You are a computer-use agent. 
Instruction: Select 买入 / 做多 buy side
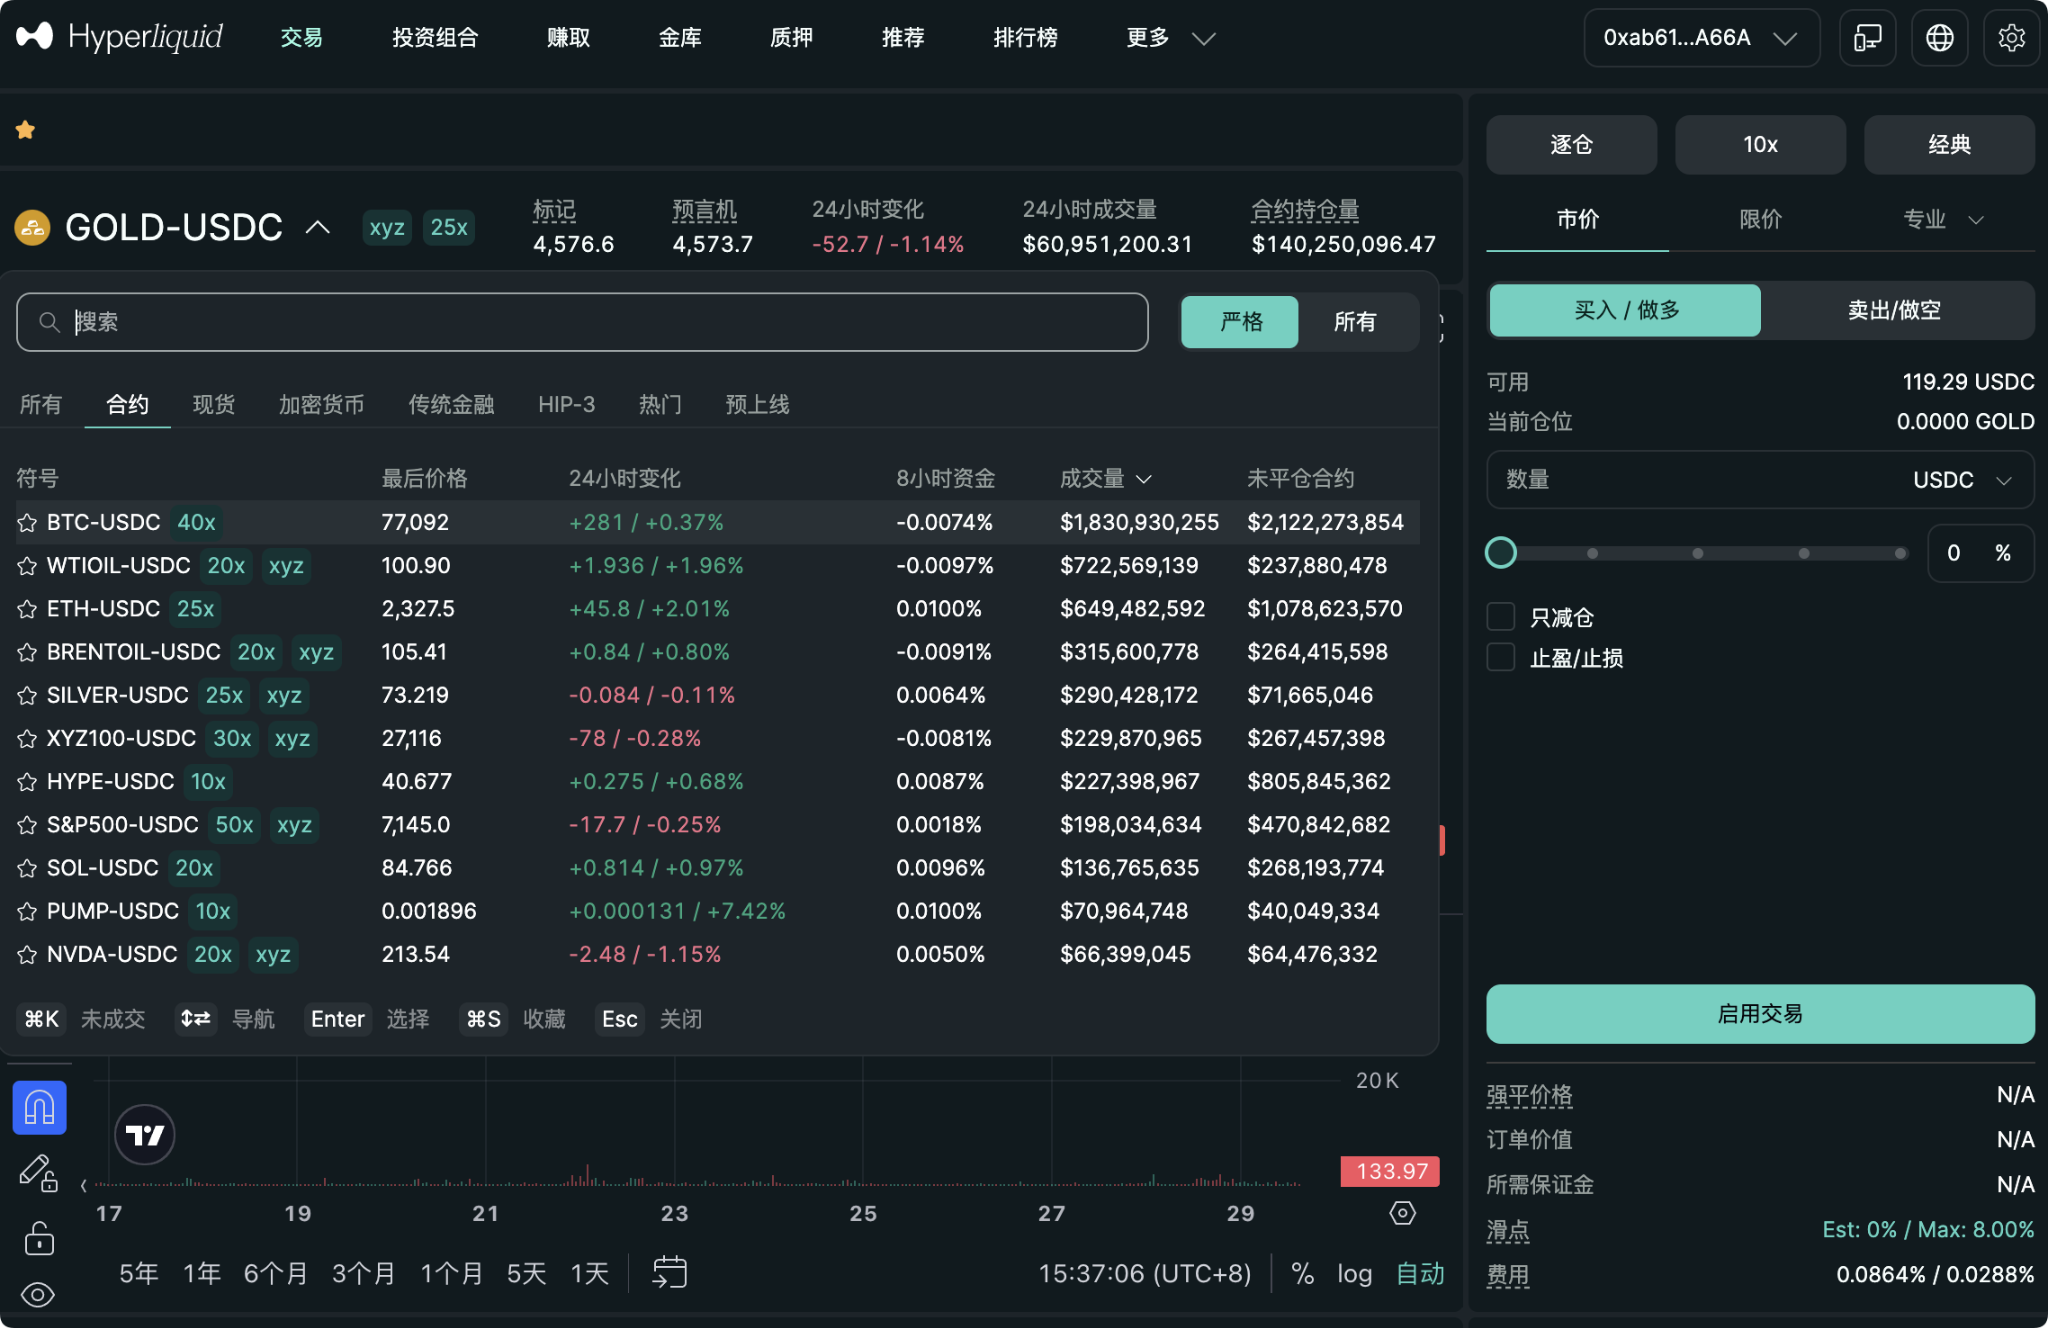point(1625,310)
